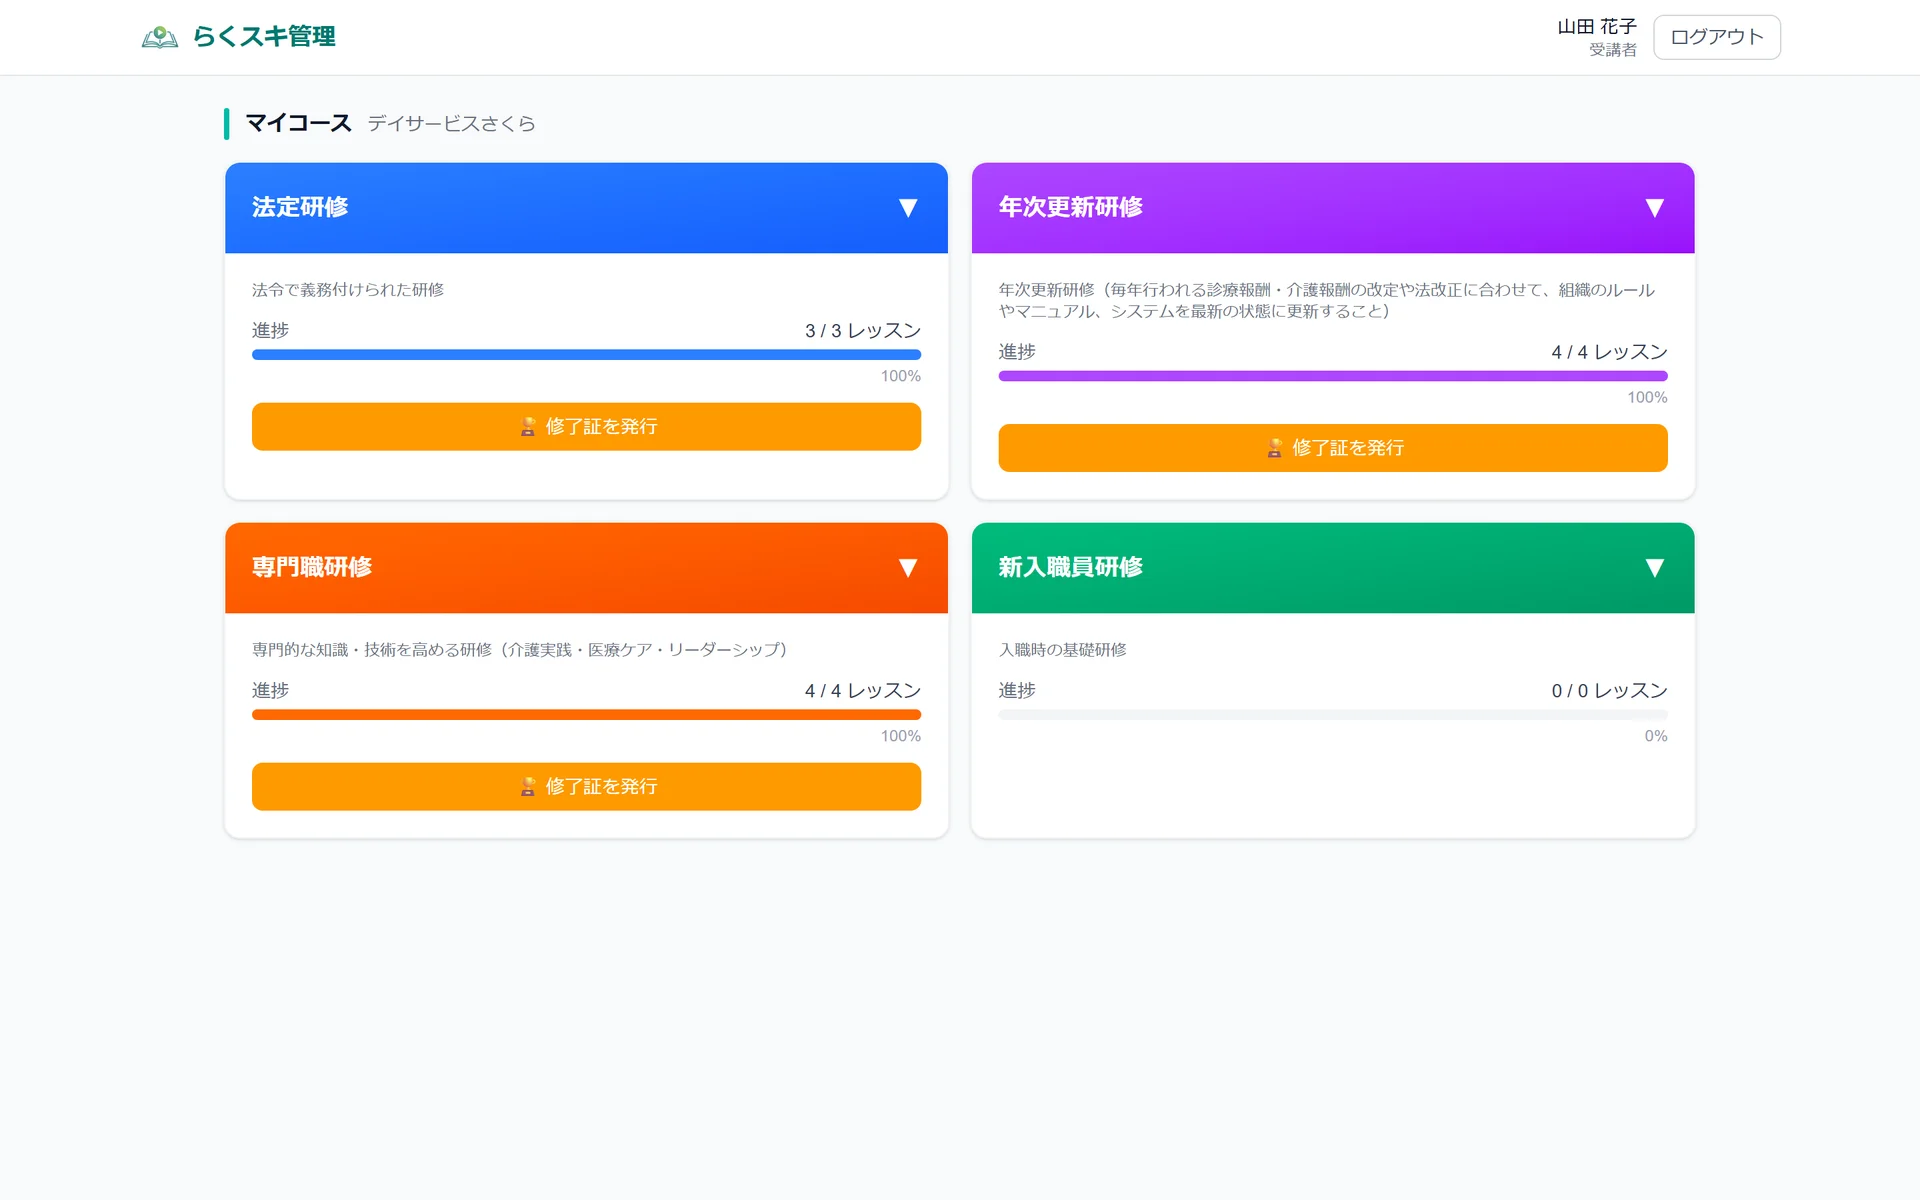This screenshot has width=1920, height=1200.
Task: Select the 年次更新研修 long description text
Action: click(1326, 300)
